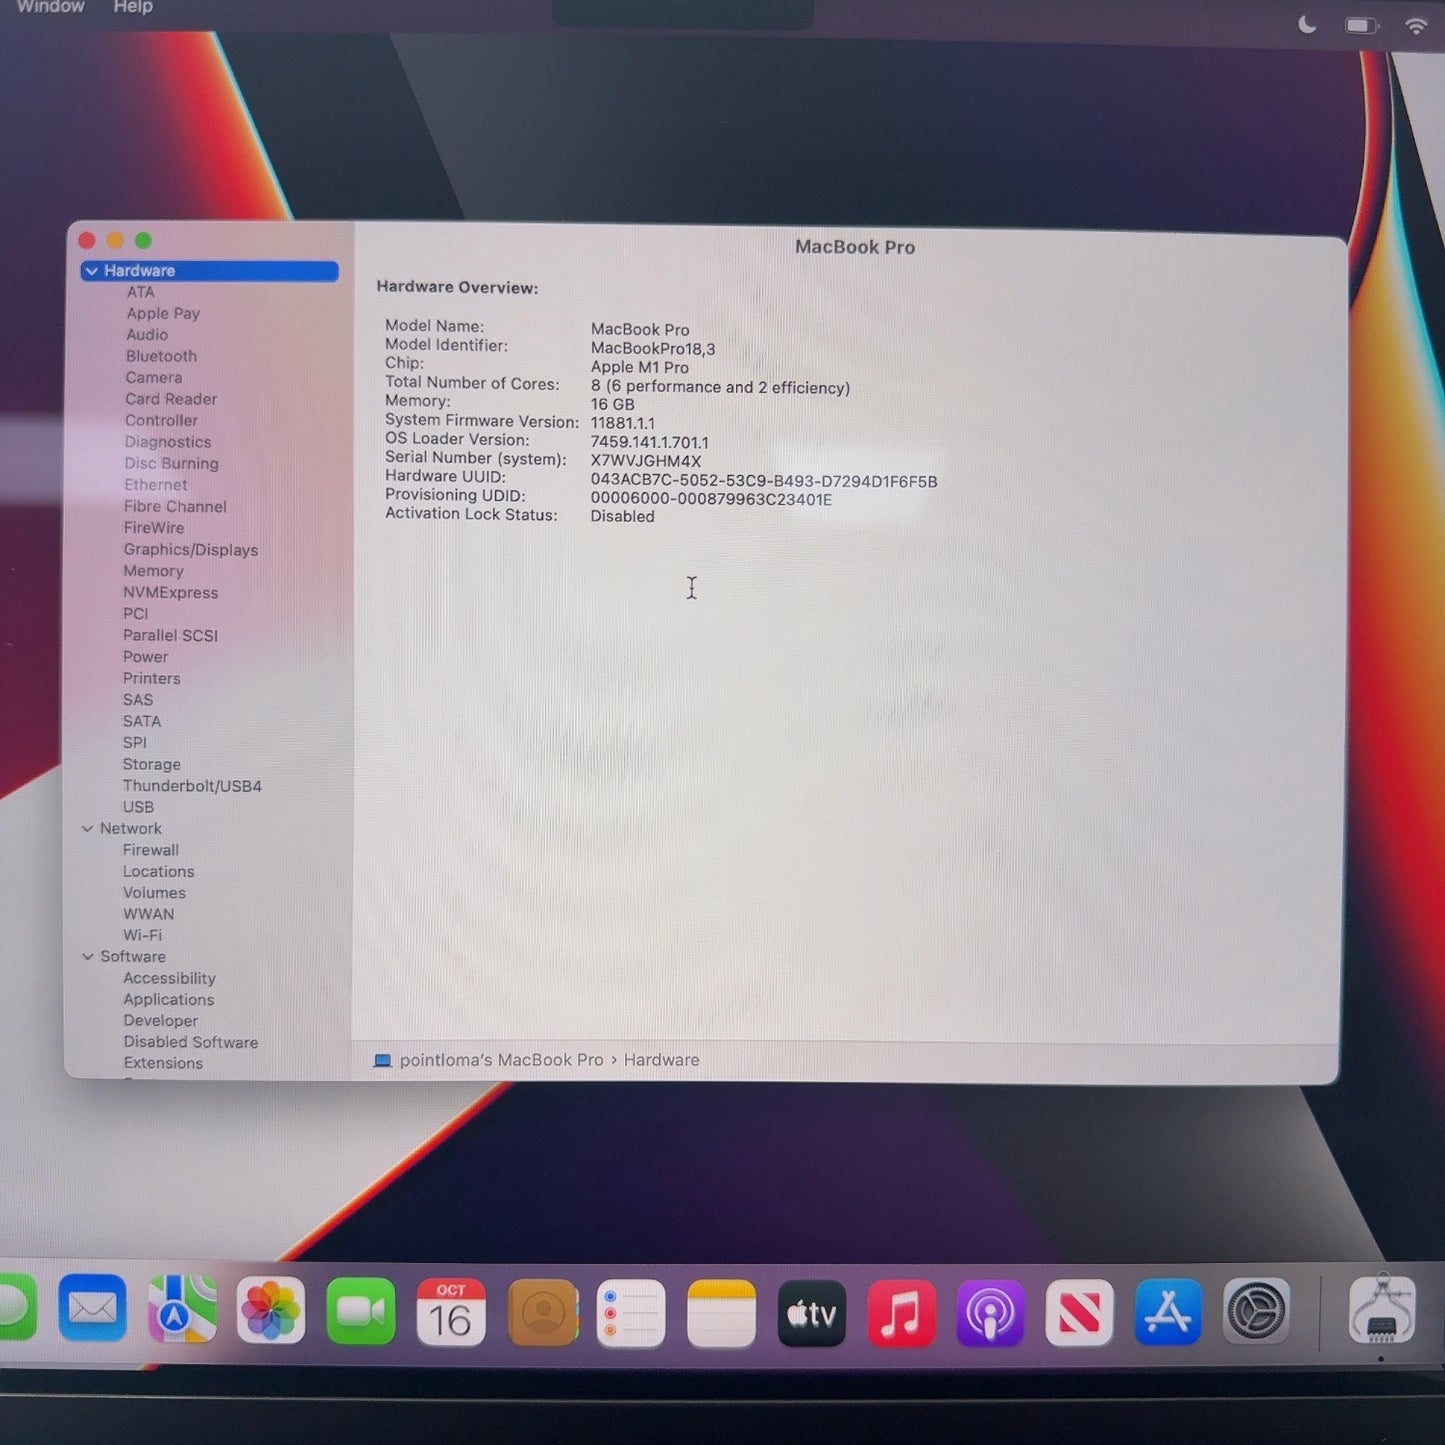Viewport: 1445px width, 1445px height.
Task: Open FaceTime from the Dock
Action: click(x=360, y=1311)
